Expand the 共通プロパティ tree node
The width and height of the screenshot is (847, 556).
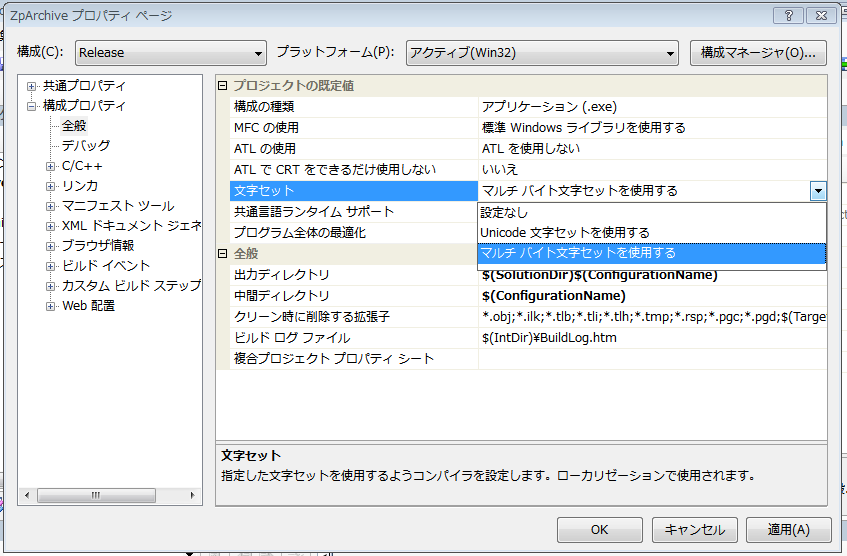click(31, 86)
